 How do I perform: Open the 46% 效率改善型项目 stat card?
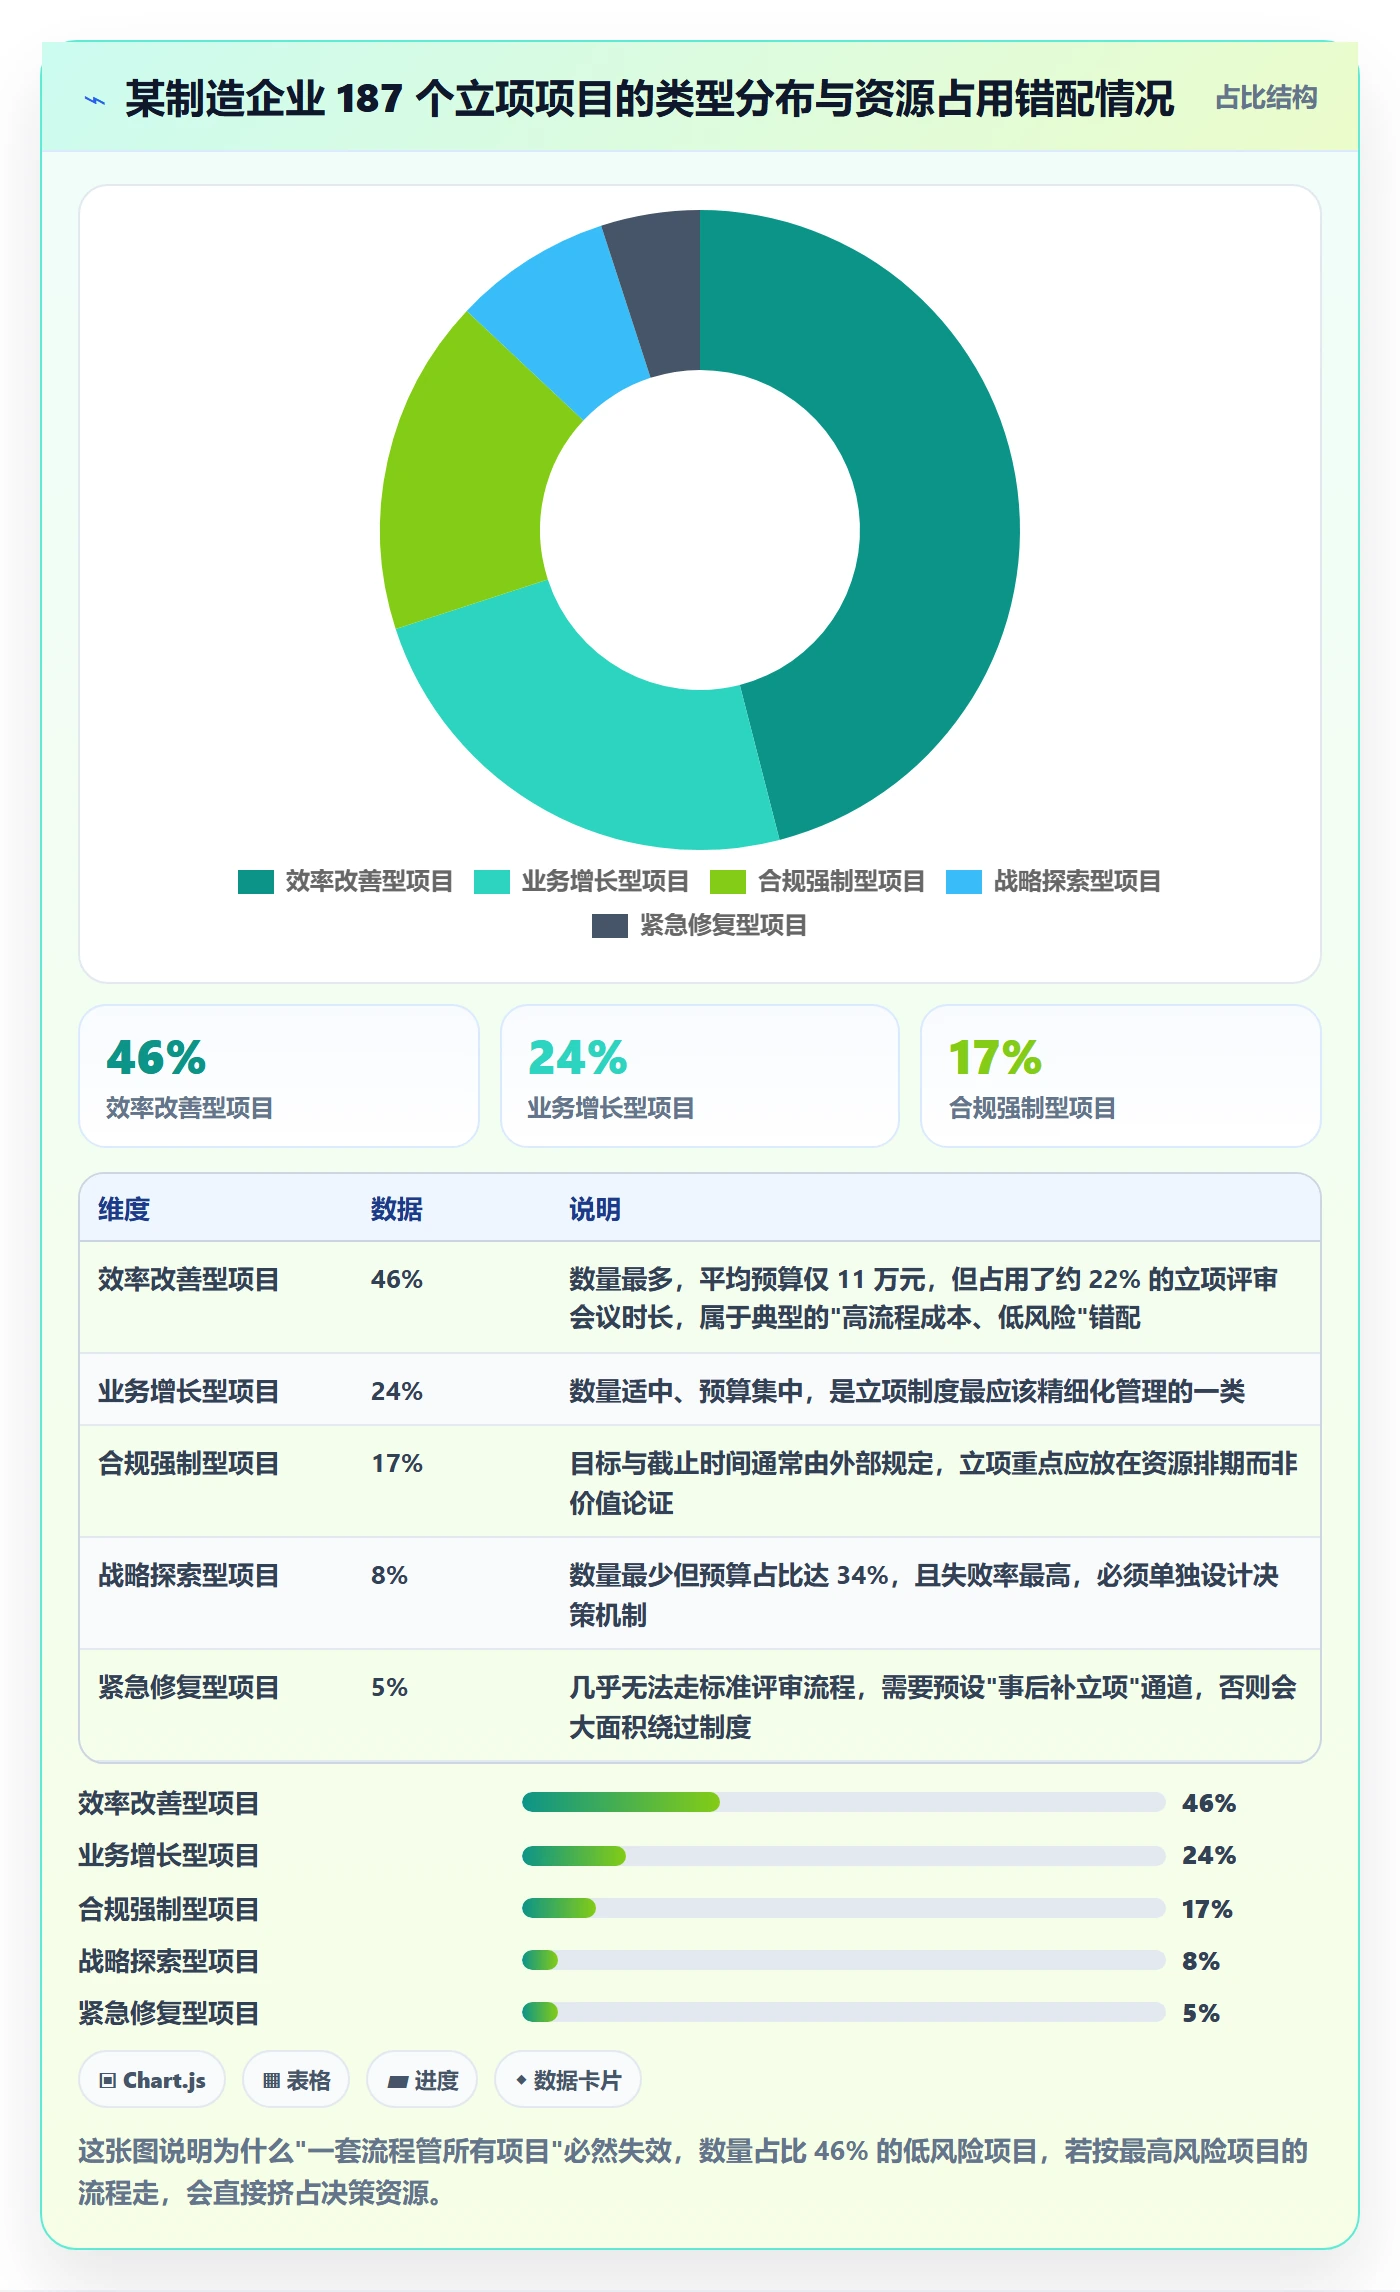pyautogui.click(x=279, y=1076)
